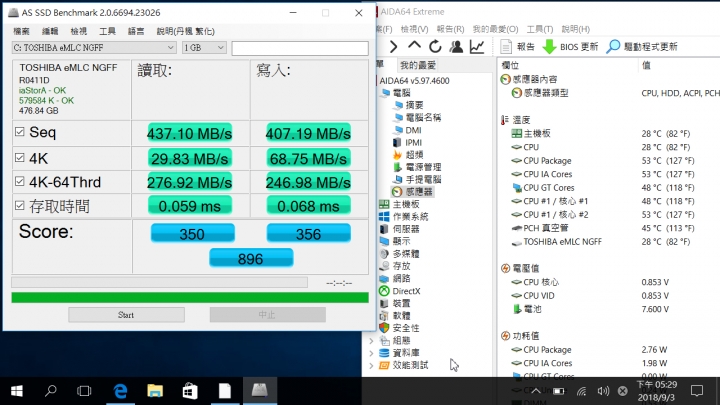Select the 安全性 tree item
Viewport: 720px width, 405px height.
point(399,328)
